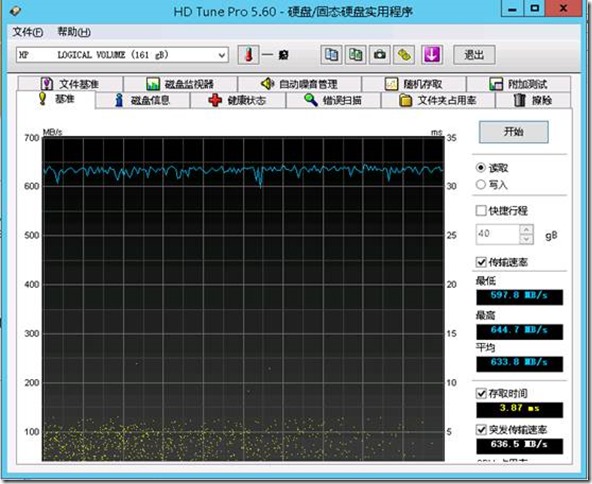The image size is (592, 484).
Task: Copy screenshot to clipboard green icon
Action: (x=355, y=55)
